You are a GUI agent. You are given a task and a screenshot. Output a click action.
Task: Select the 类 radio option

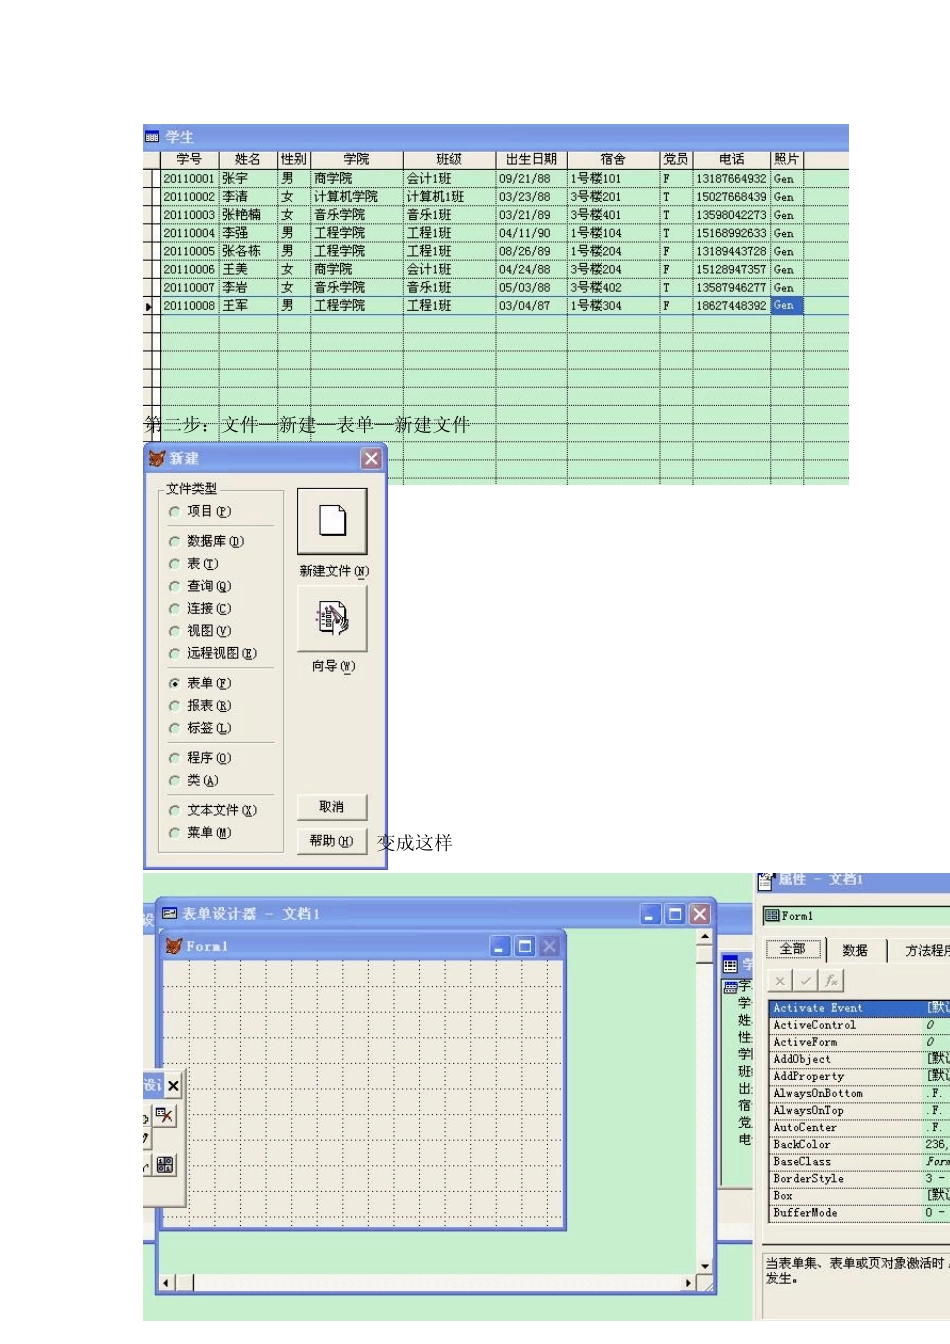[x=174, y=781]
